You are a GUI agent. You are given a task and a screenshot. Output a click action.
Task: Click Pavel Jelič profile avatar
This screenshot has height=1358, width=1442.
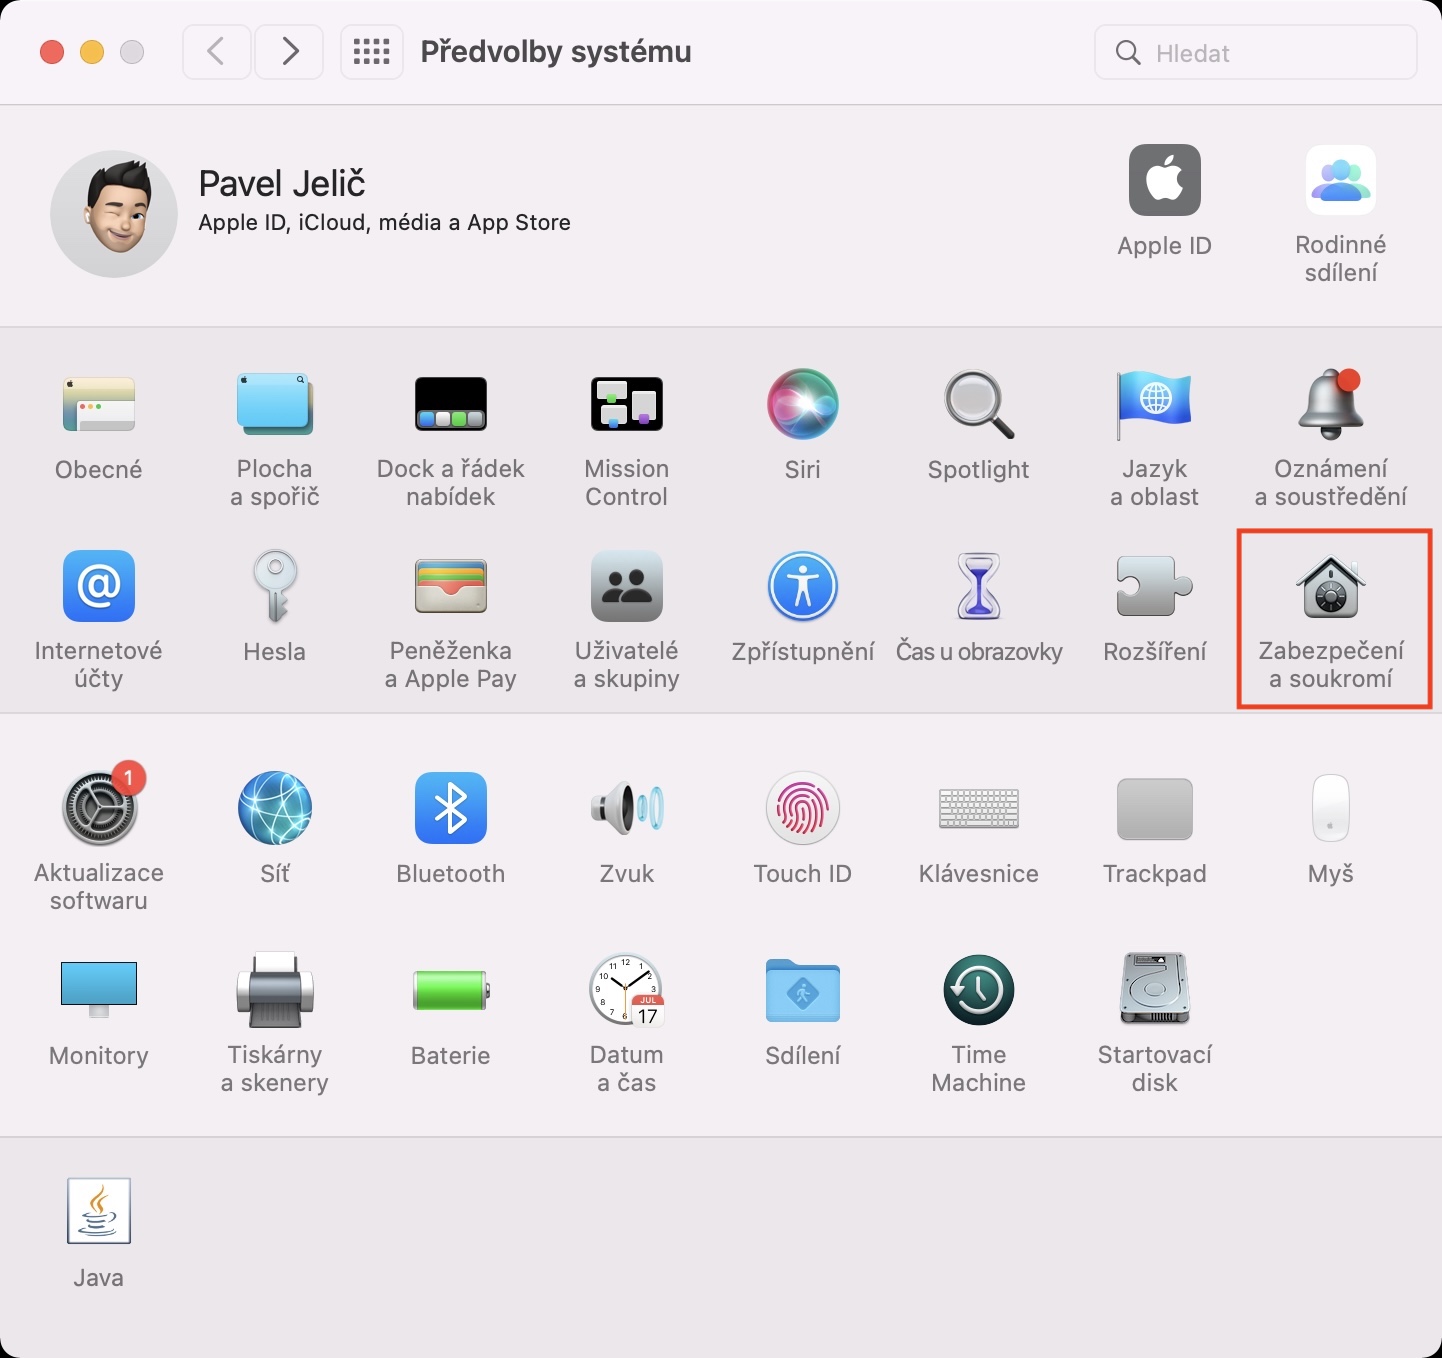(x=114, y=214)
